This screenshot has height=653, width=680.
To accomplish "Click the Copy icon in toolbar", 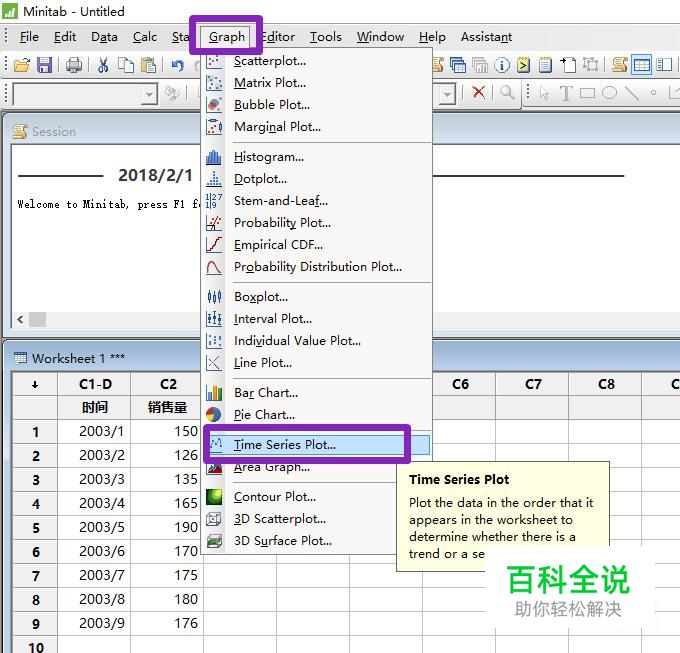I will pyautogui.click(x=126, y=65).
